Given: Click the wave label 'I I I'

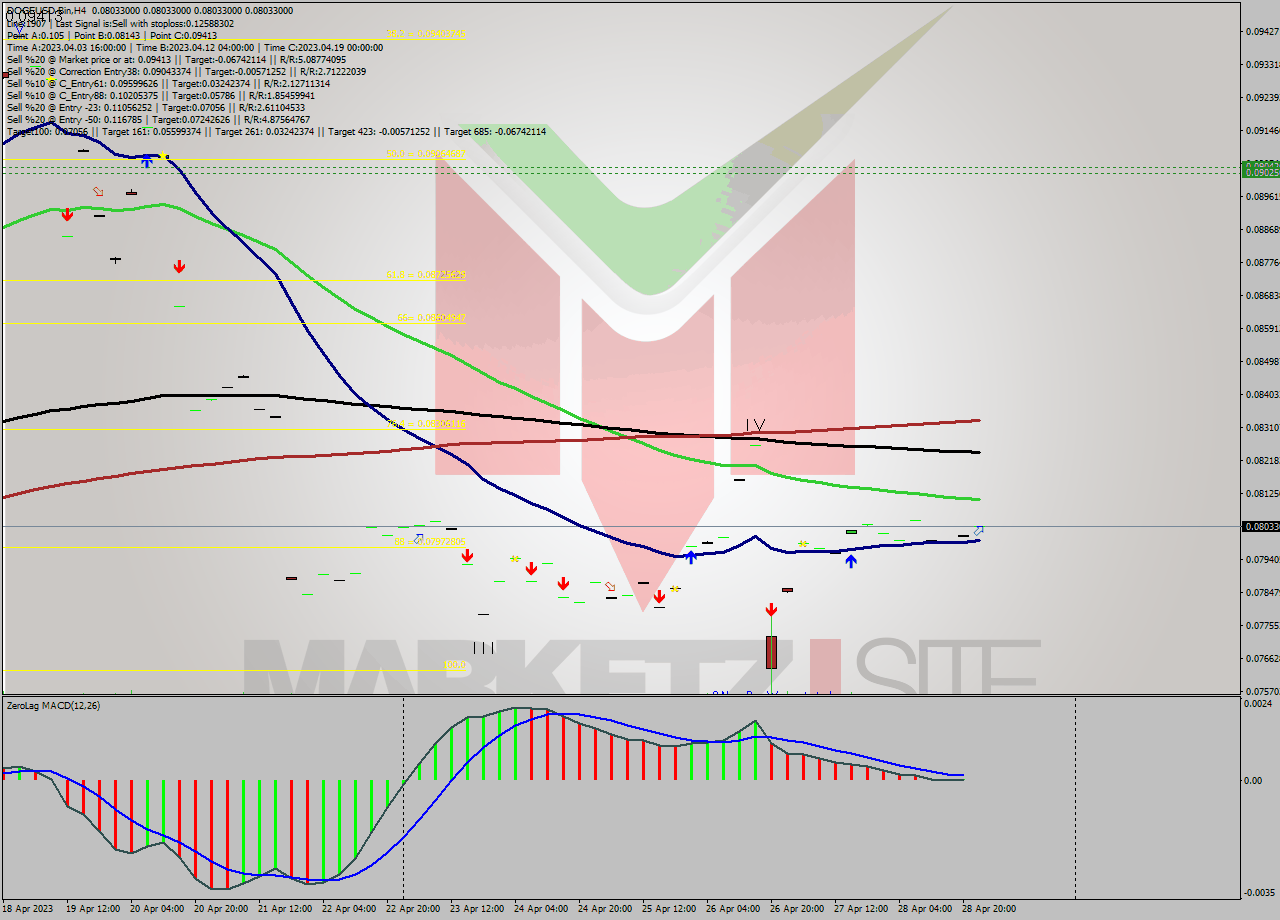Looking at the screenshot, I should tap(483, 648).
